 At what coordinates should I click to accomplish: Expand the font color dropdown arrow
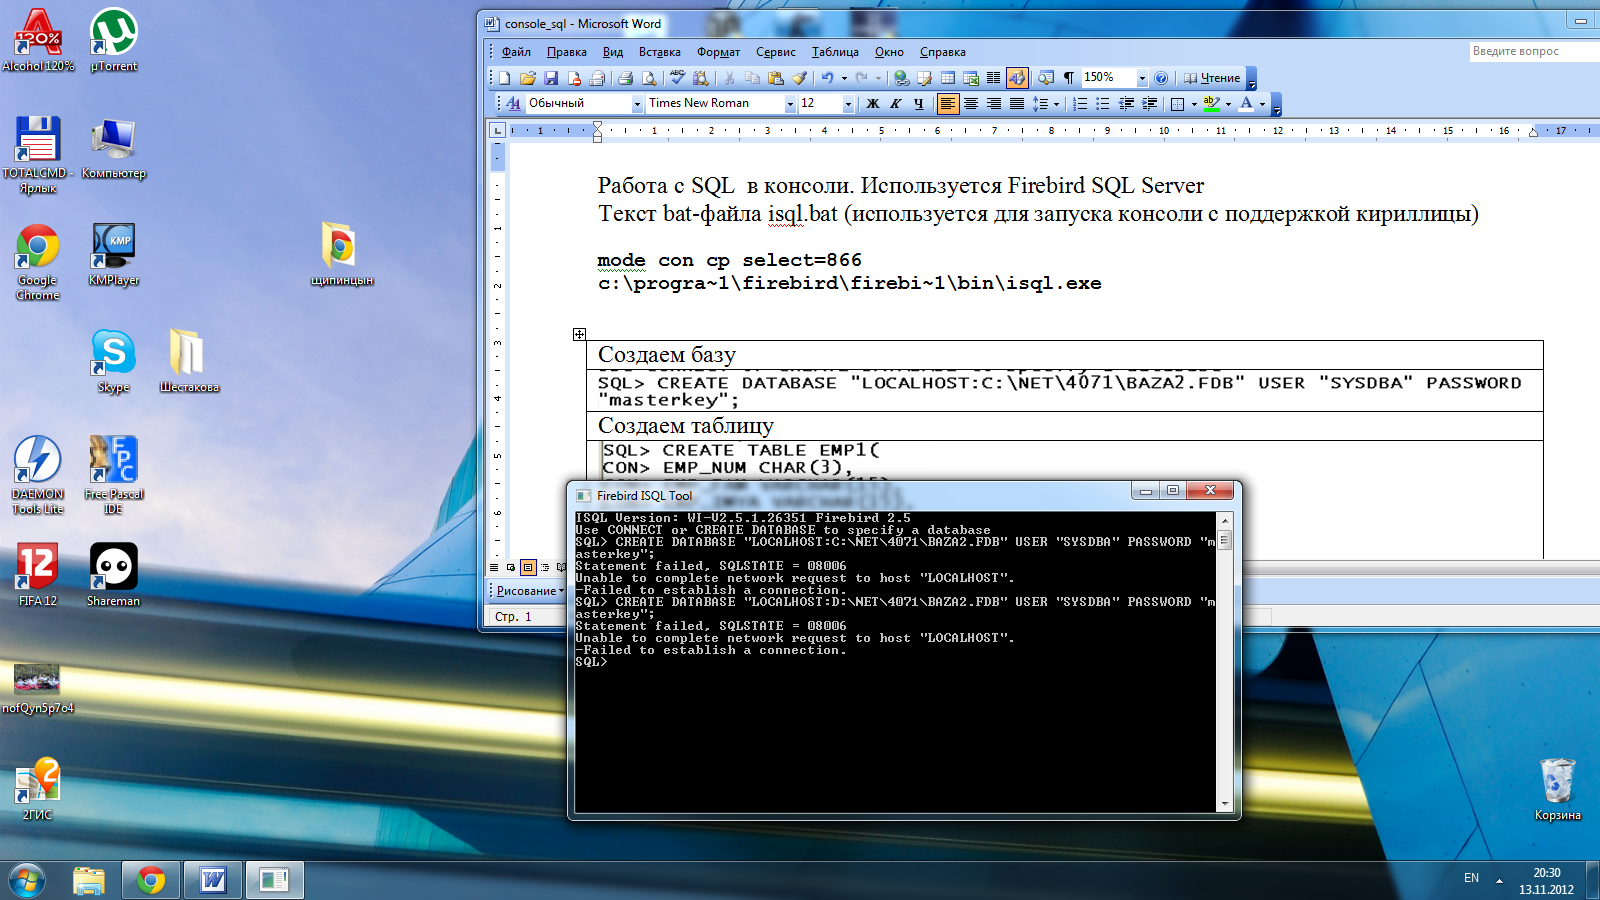tap(1262, 103)
